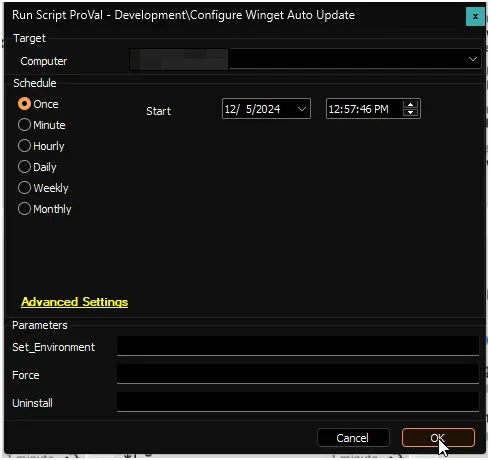Click the Computer selection combo box
This screenshot has width=490, height=460.
[x=305, y=59]
